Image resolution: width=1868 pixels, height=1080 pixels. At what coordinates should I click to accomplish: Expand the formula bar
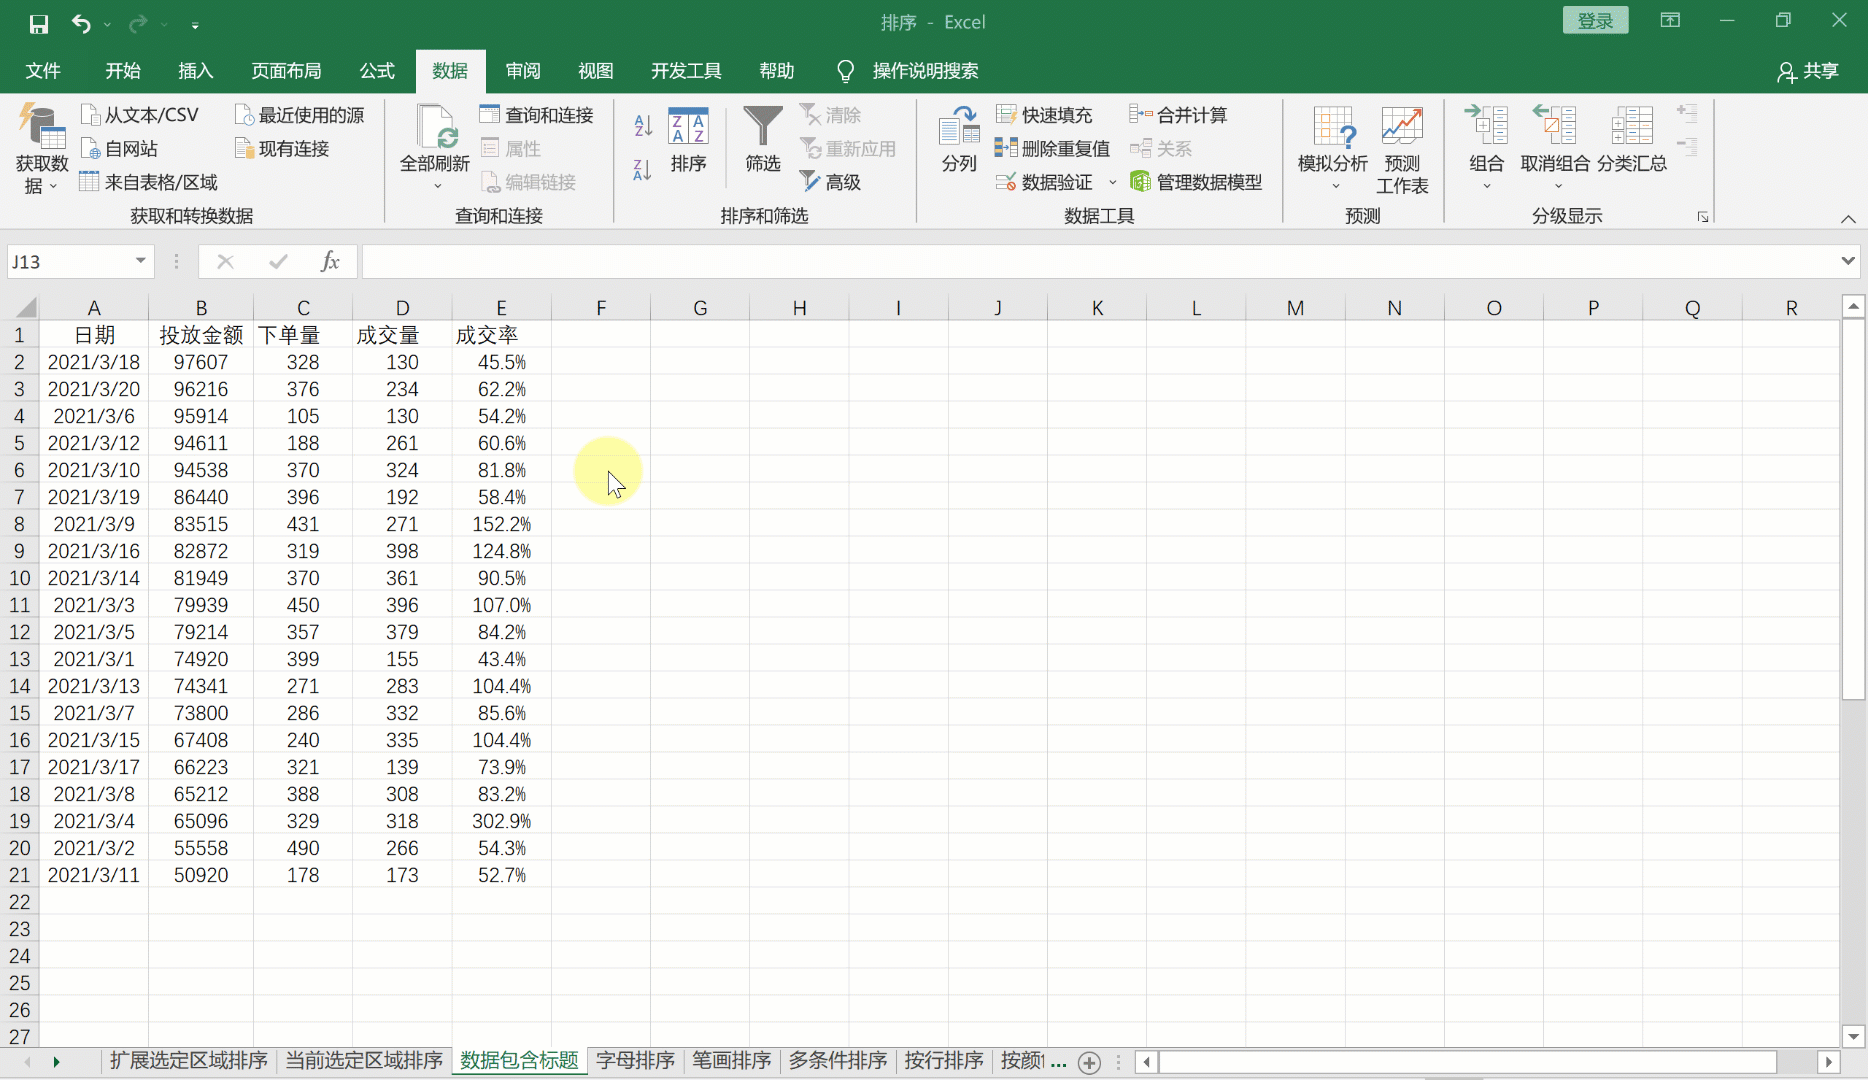tap(1847, 261)
